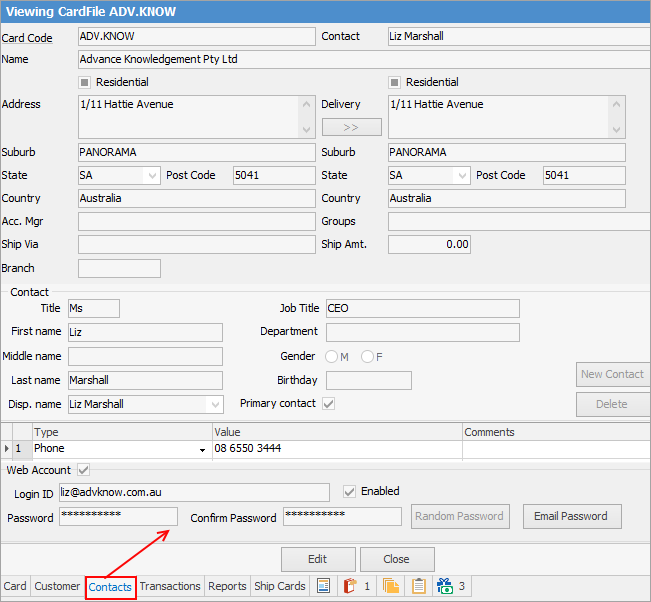The height and width of the screenshot is (602, 651).
Task: Click the yellow stacked folders icon tab
Action: [x=391, y=587]
